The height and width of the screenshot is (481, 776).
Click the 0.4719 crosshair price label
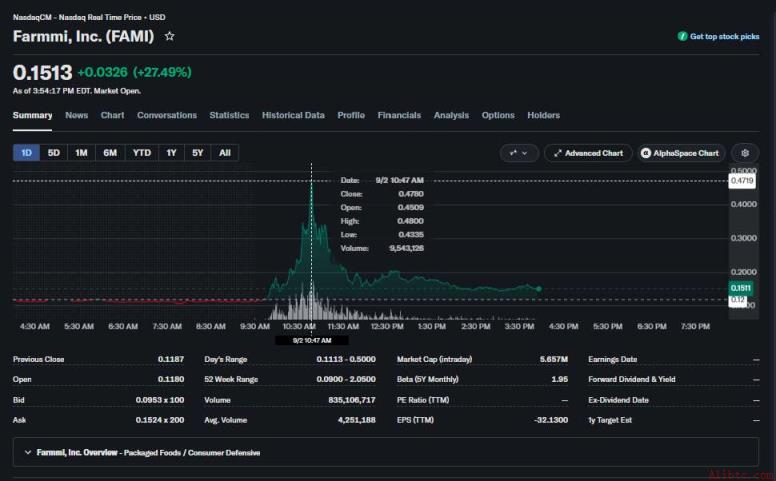point(742,181)
